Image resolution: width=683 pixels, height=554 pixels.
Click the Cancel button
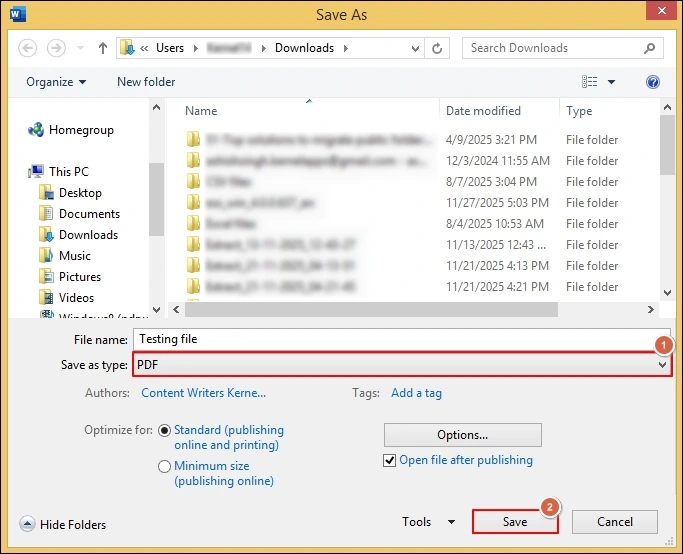tap(615, 522)
